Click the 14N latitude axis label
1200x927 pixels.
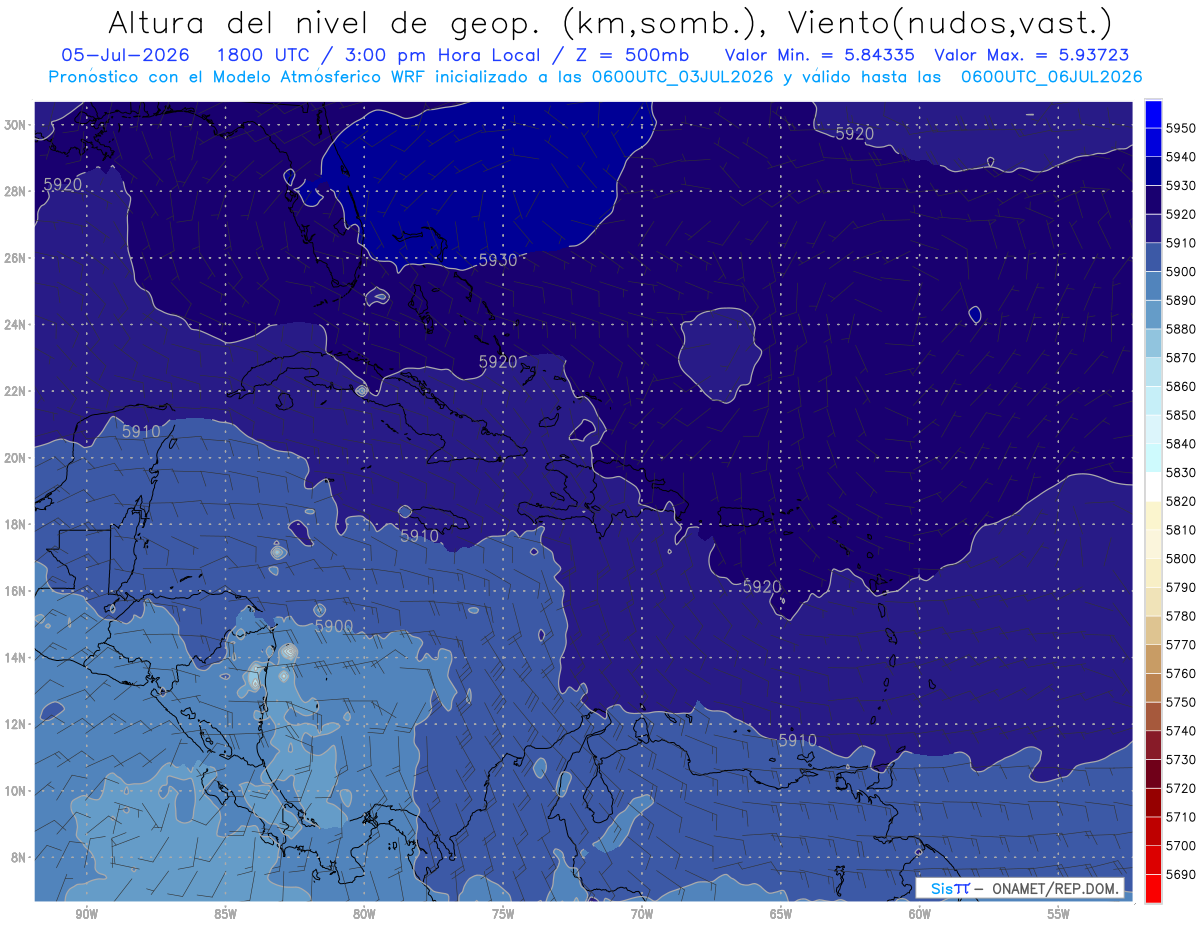pyautogui.click(x=16, y=657)
